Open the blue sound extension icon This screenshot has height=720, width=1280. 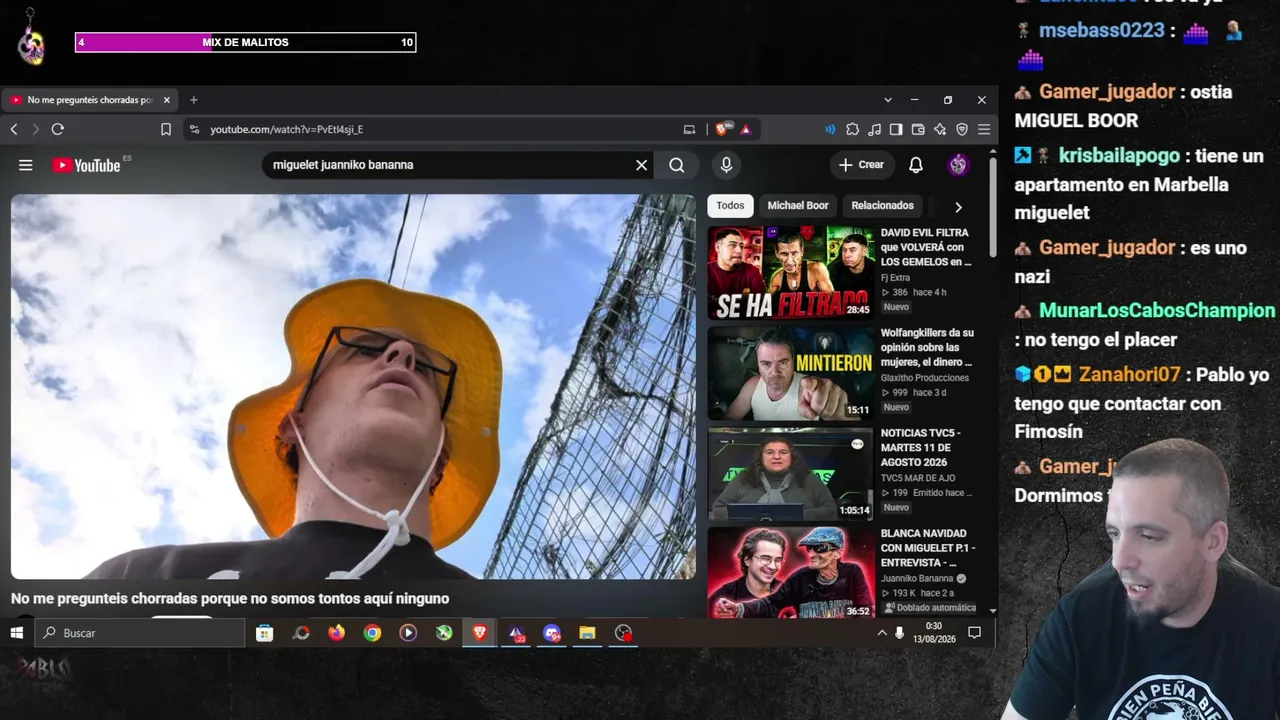coord(830,129)
